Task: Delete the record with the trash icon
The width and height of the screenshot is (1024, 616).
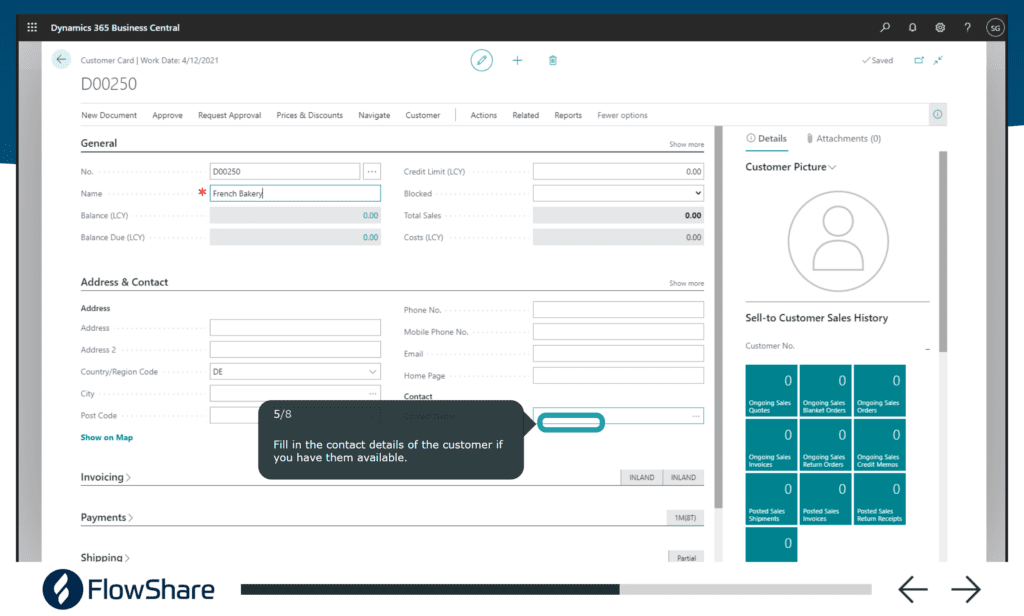Action: point(553,60)
